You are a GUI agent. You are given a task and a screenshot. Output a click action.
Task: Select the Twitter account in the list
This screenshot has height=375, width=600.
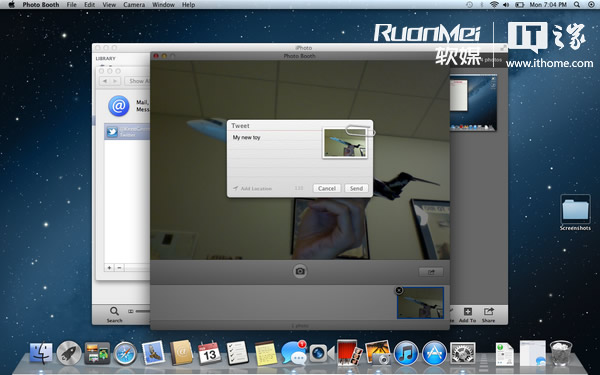[x=127, y=131]
